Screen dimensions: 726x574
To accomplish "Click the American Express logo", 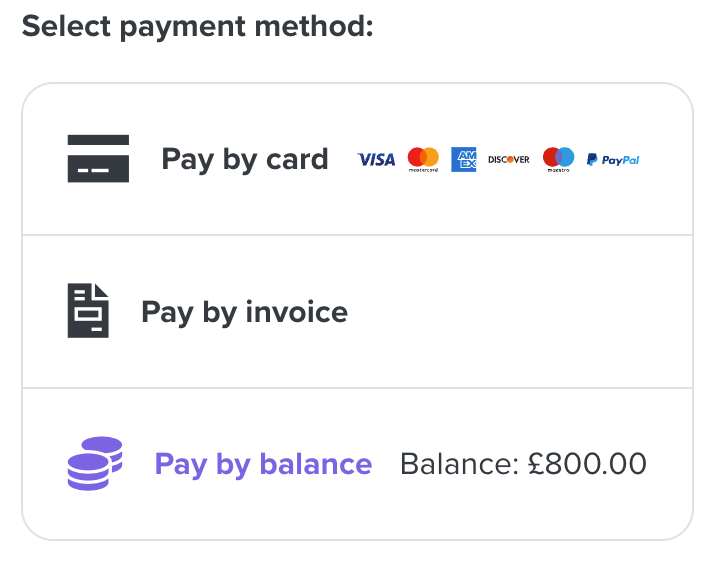I will [463, 159].
